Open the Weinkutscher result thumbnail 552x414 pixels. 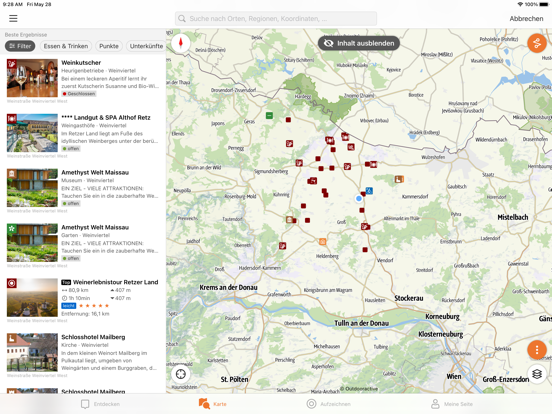click(32, 78)
